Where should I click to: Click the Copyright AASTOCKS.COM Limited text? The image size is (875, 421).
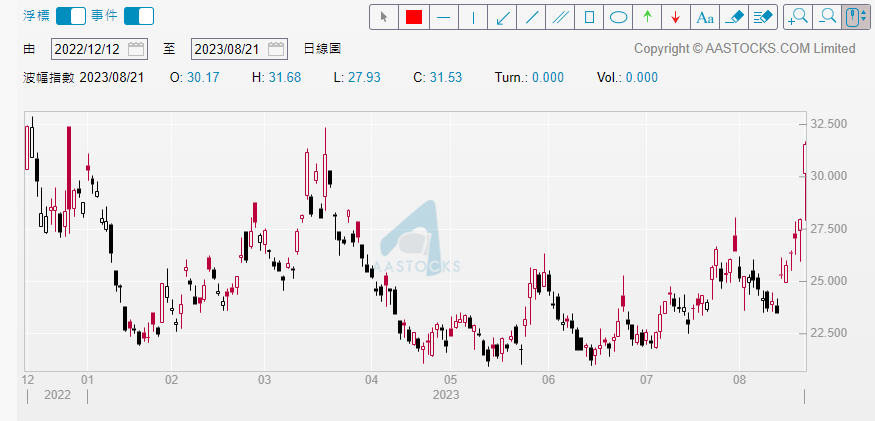tap(744, 49)
